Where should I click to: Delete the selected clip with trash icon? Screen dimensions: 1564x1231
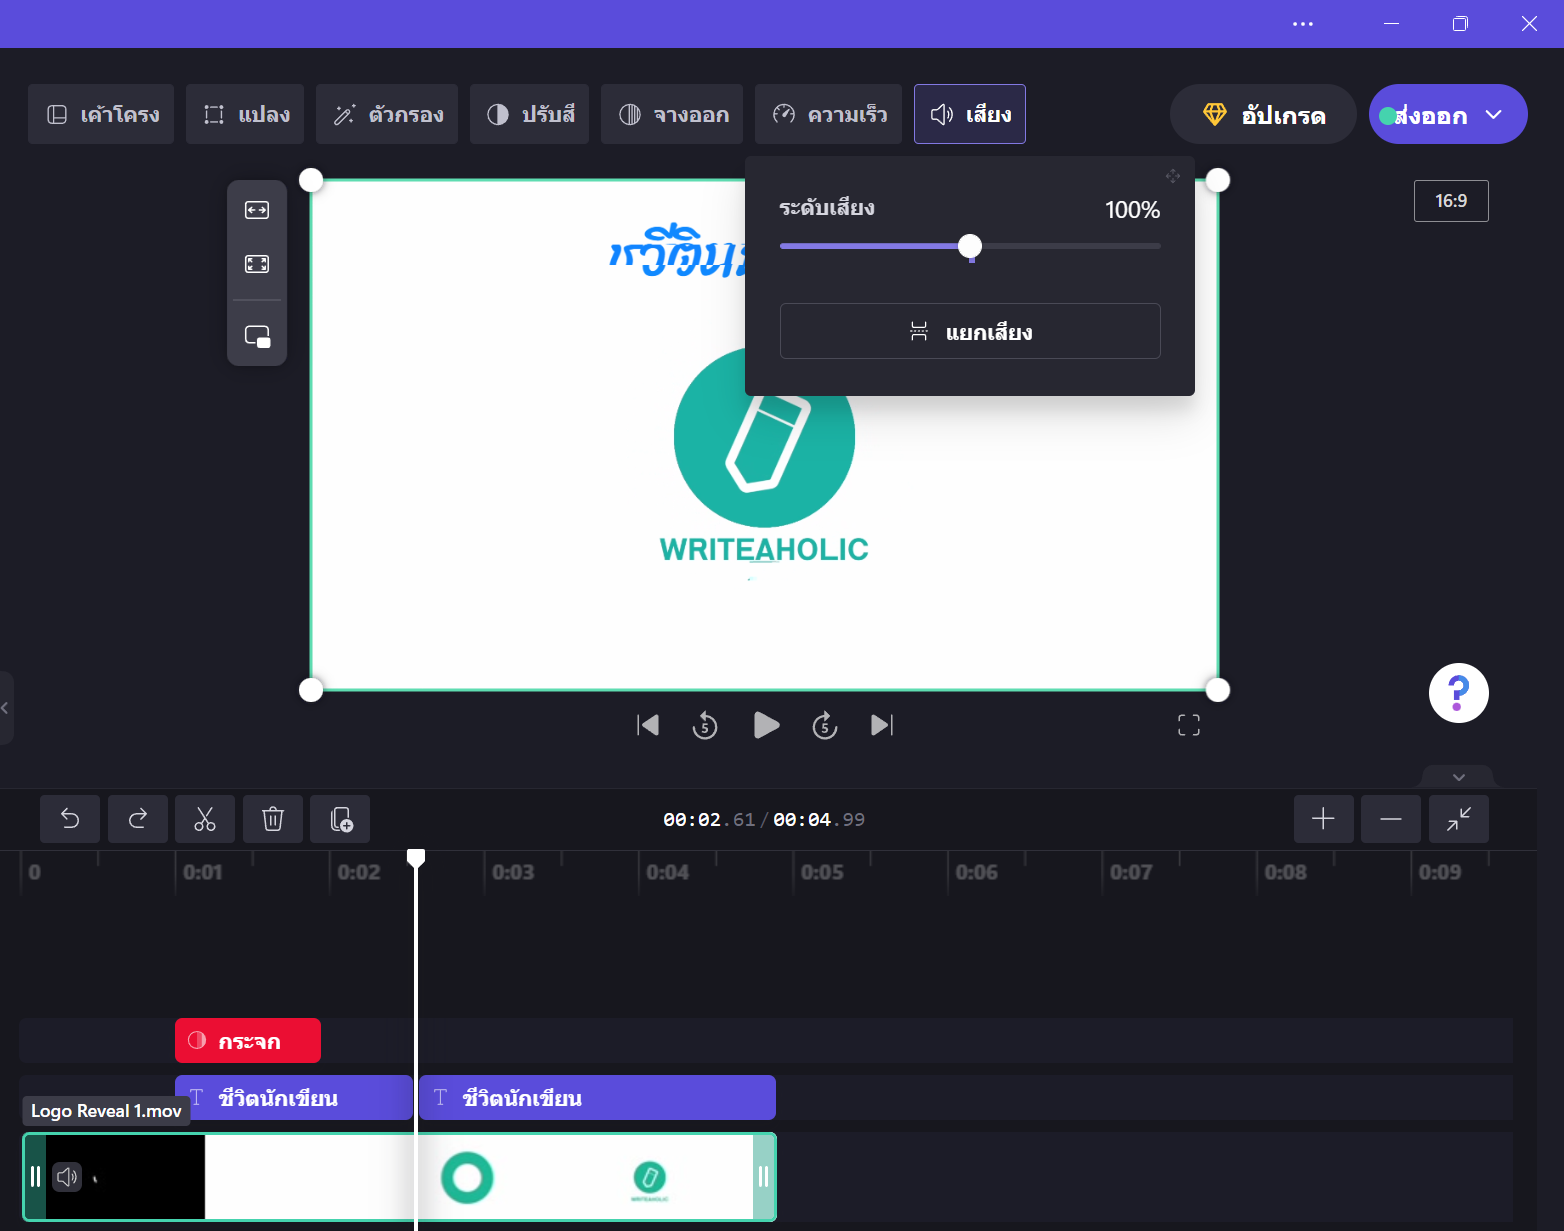click(273, 819)
